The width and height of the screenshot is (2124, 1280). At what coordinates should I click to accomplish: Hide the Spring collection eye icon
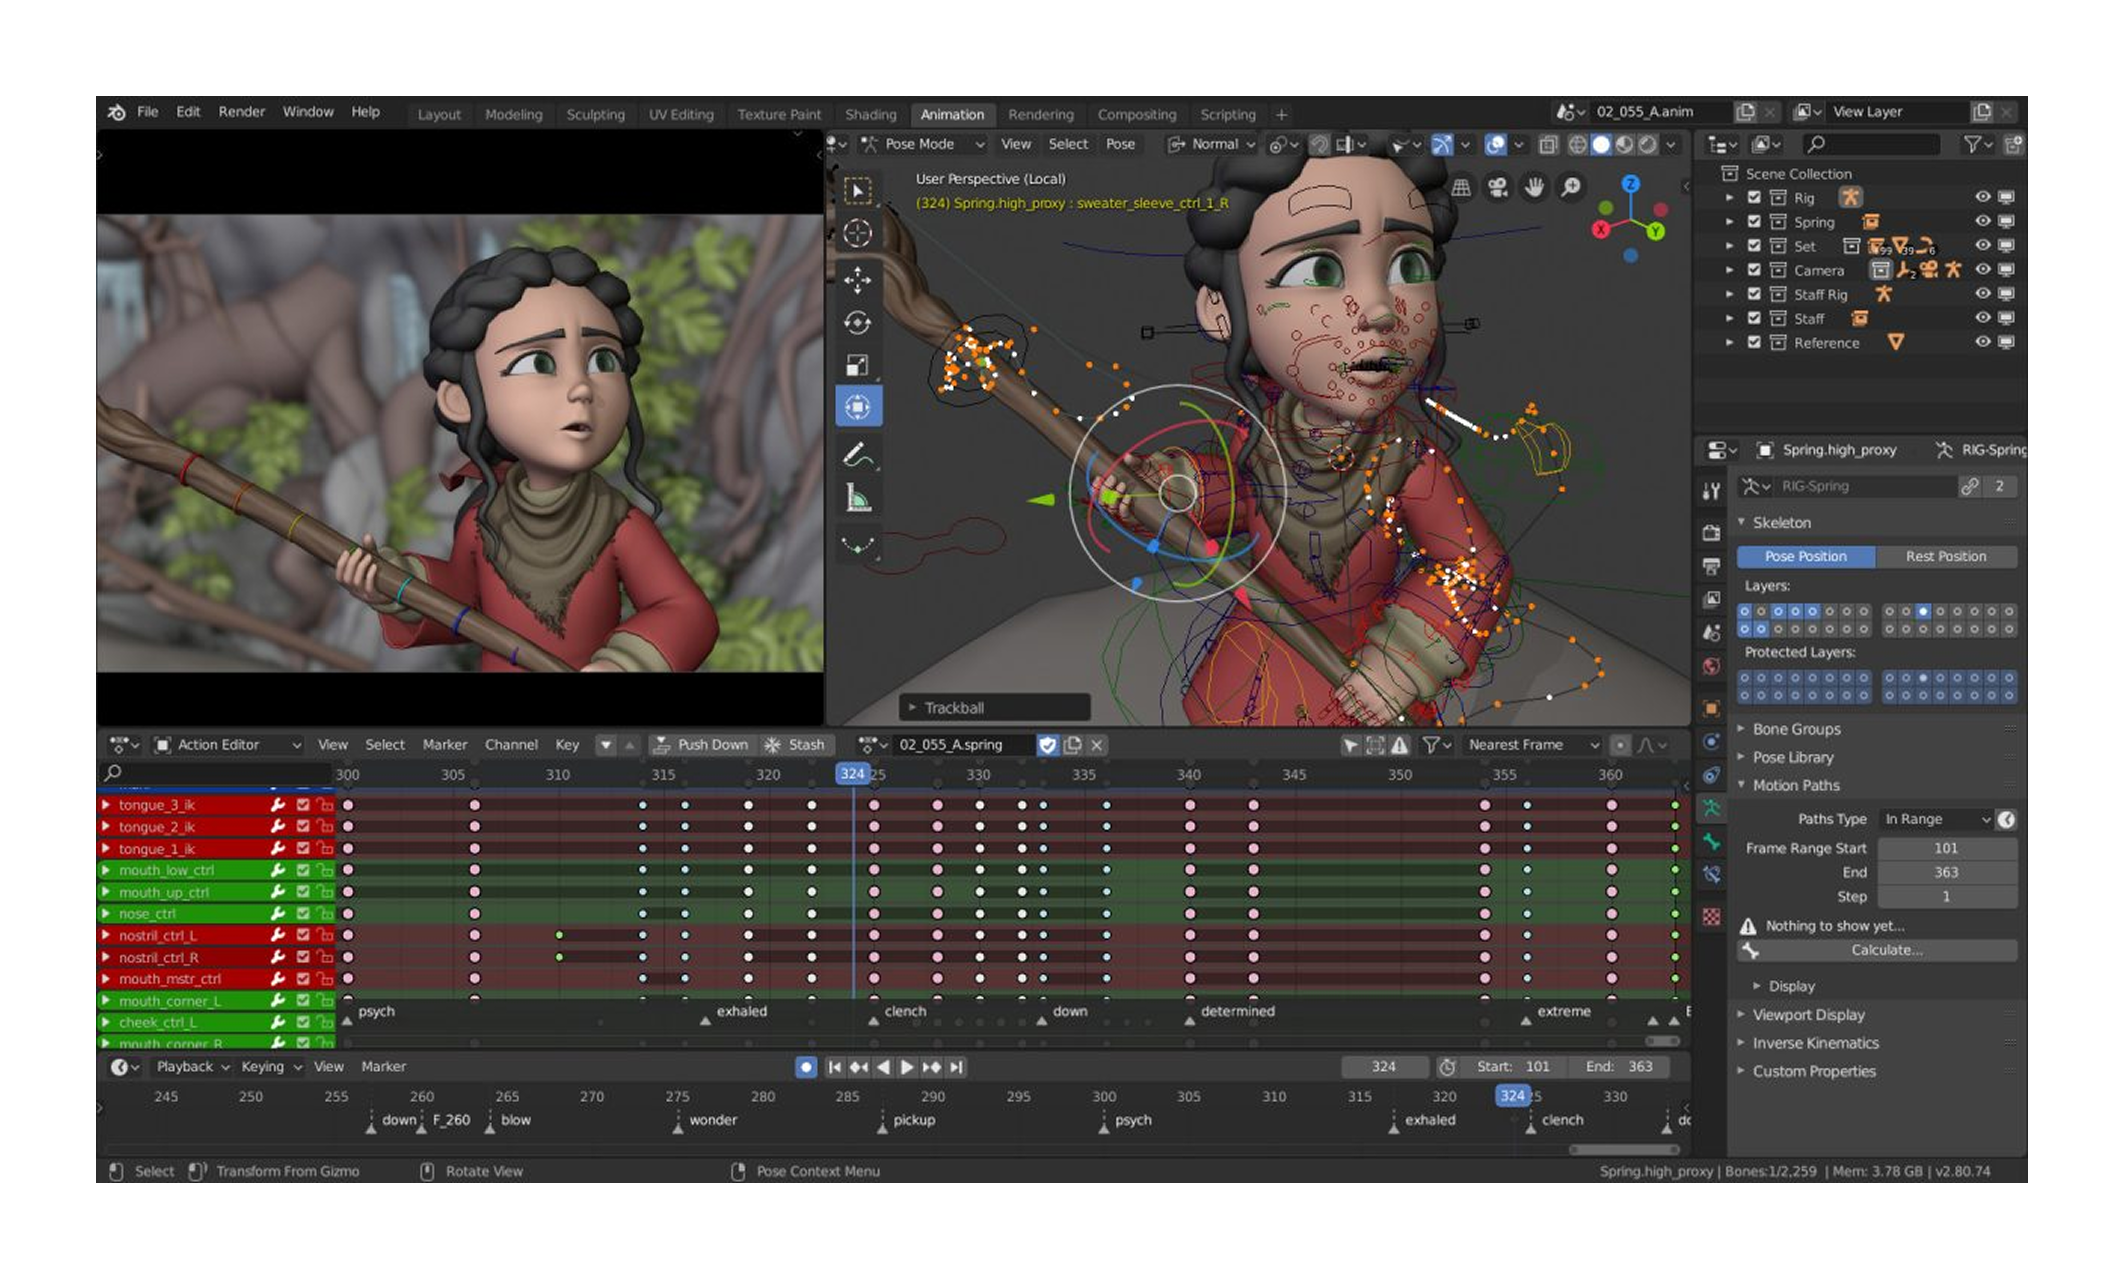[1982, 221]
